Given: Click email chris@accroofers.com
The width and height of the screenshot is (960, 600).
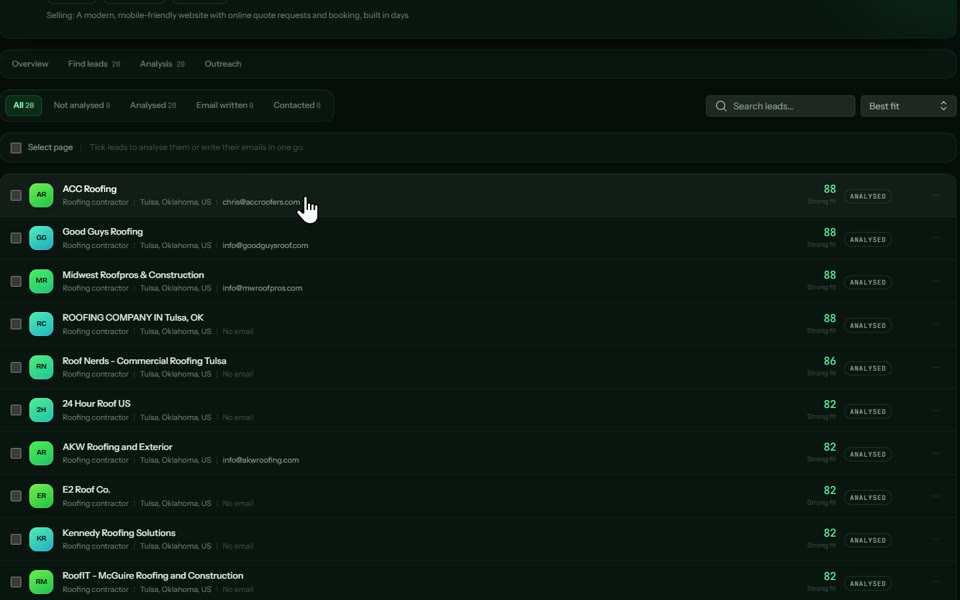Looking at the screenshot, I should 261,202.
